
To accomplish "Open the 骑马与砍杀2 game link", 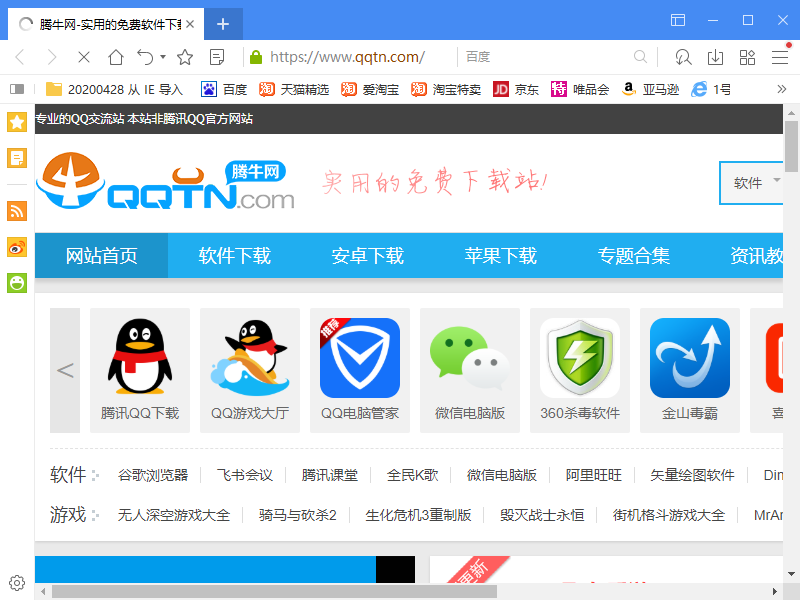I will pyautogui.click(x=297, y=515).
